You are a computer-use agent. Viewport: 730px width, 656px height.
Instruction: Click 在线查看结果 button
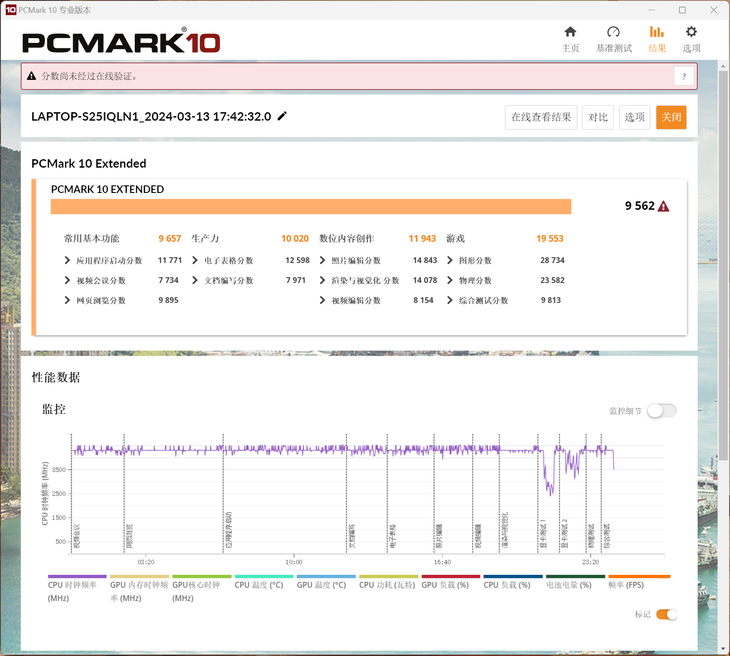click(541, 117)
